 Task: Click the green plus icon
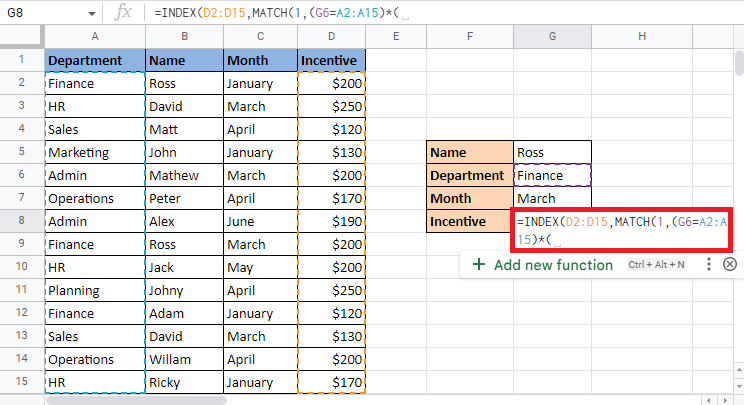(x=479, y=265)
